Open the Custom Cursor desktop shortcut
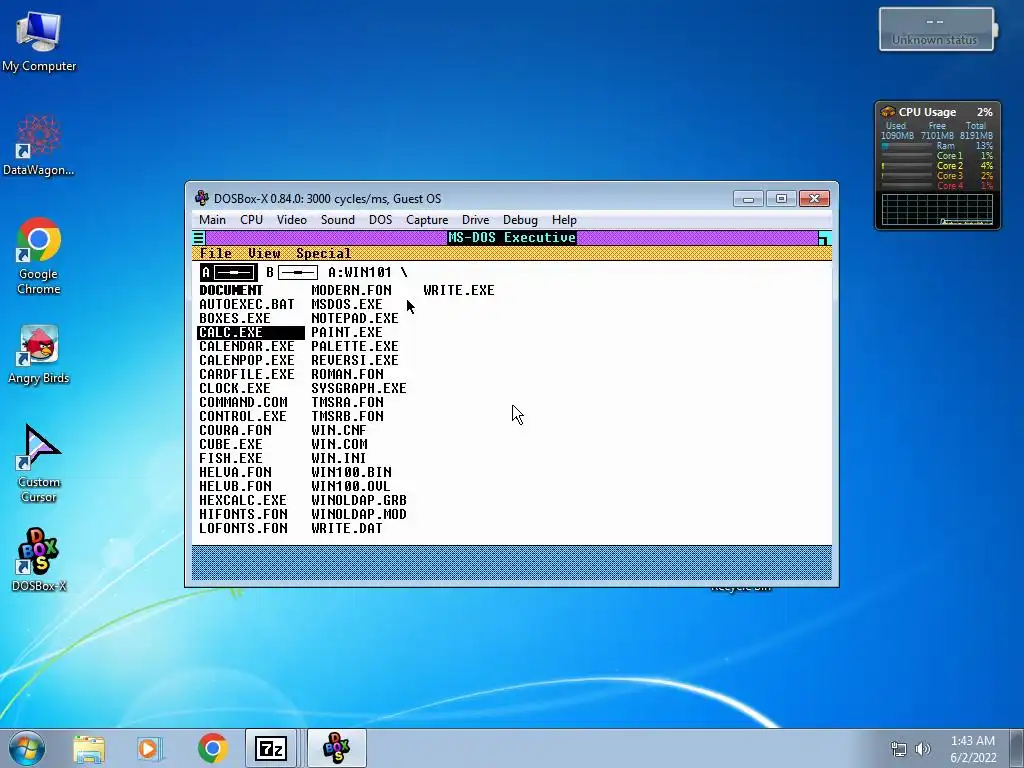This screenshot has width=1024, height=768. point(39,464)
